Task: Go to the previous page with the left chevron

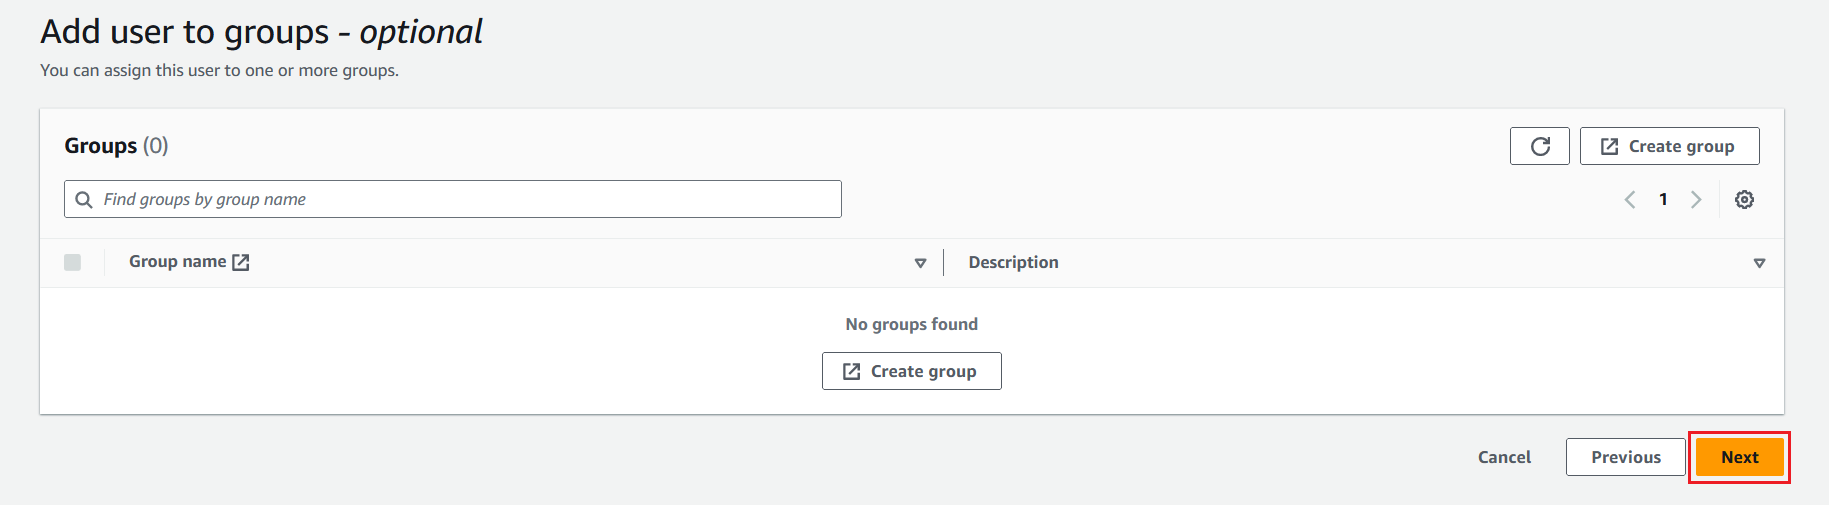Action: (x=1630, y=200)
